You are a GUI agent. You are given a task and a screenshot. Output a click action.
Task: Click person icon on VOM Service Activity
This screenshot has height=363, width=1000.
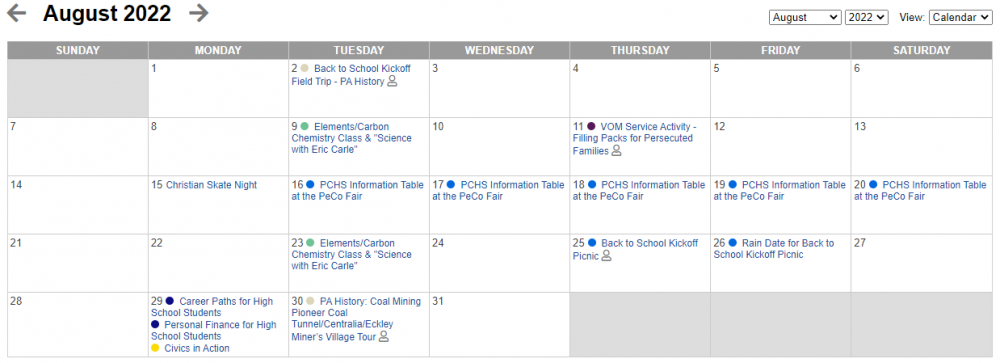616,151
